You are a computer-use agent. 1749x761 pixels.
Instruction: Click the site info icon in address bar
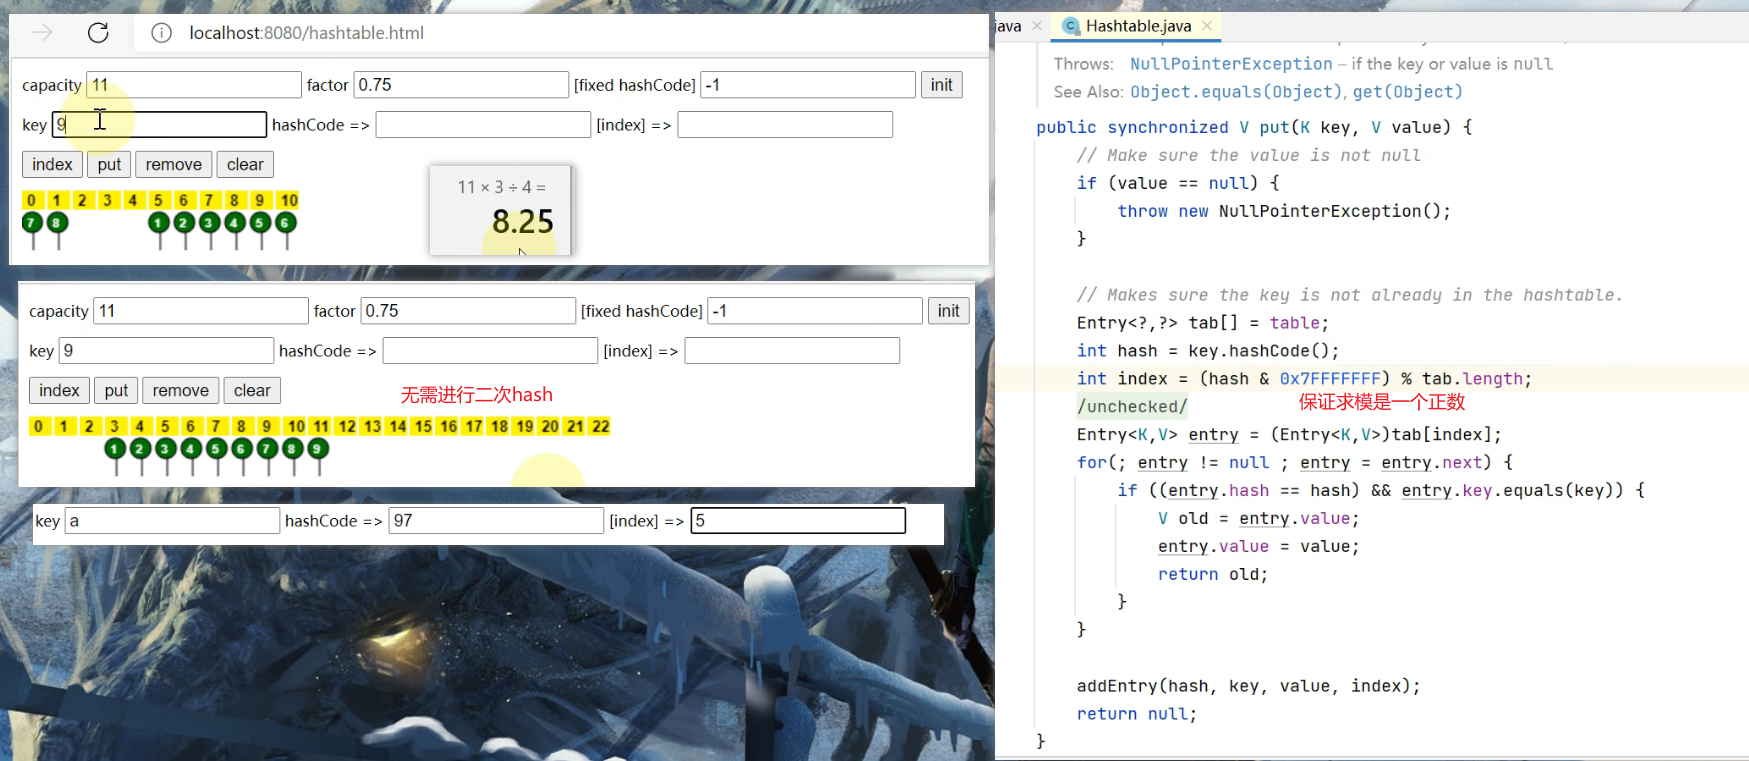(161, 33)
